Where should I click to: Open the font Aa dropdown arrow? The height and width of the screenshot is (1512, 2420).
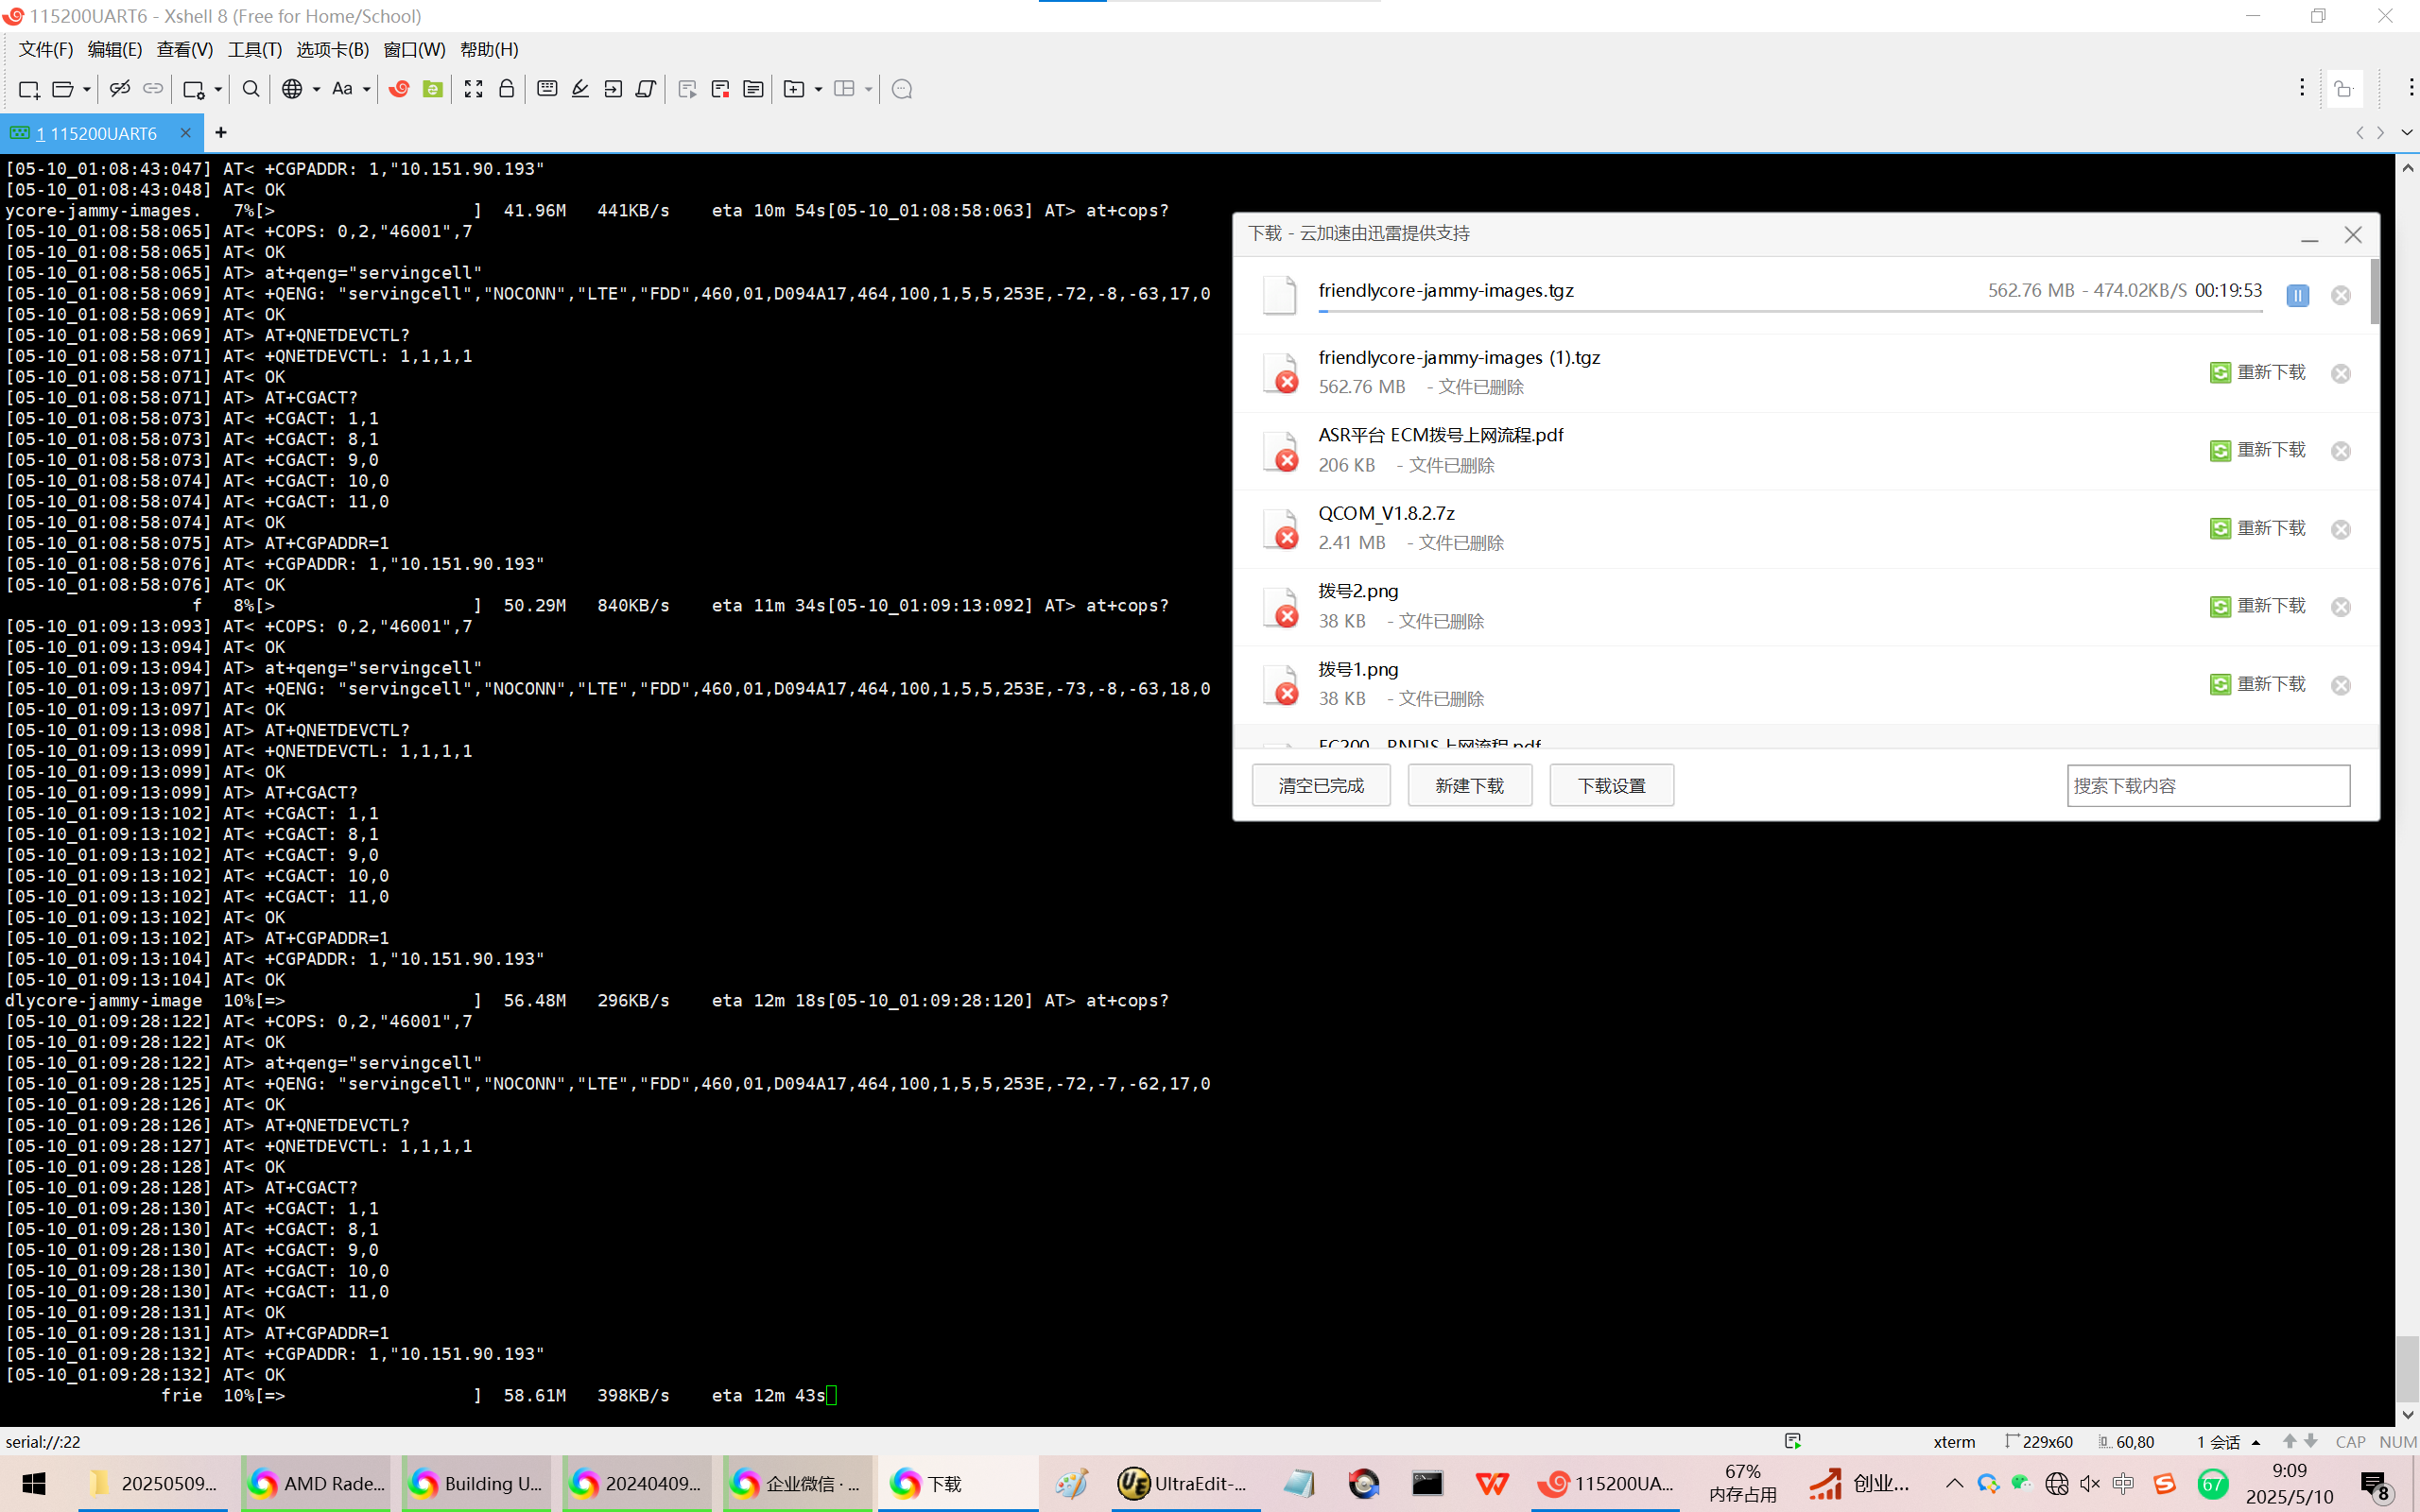click(366, 90)
